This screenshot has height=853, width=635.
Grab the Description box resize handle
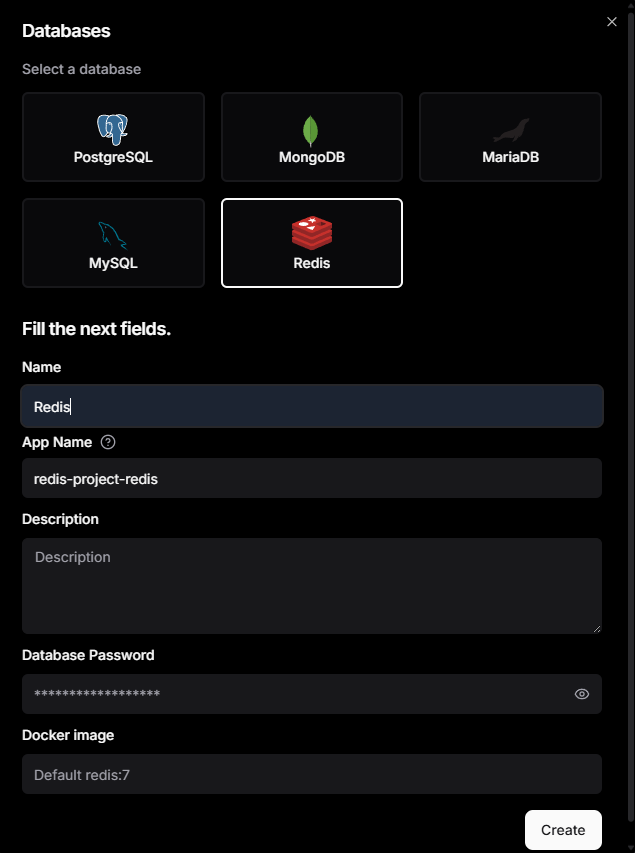(x=597, y=628)
